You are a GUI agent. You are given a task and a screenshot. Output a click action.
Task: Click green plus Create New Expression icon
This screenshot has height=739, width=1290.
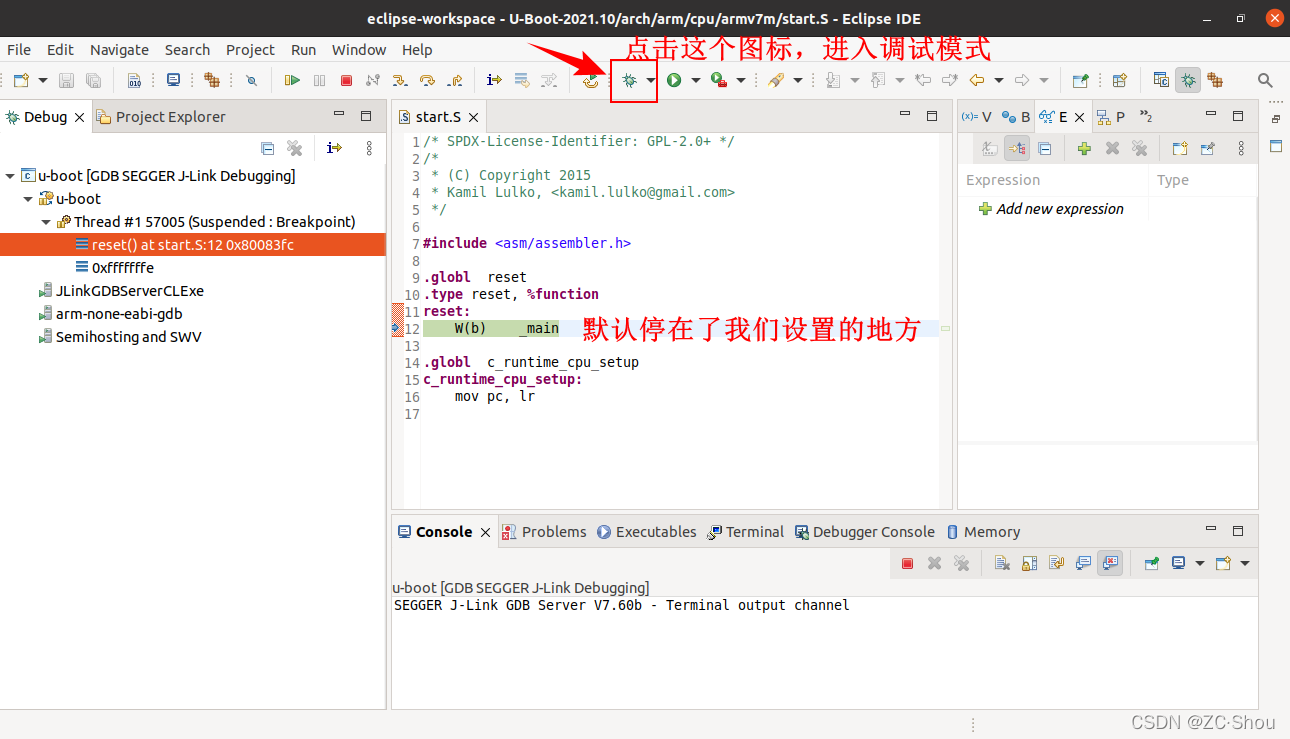[1084, 148]
